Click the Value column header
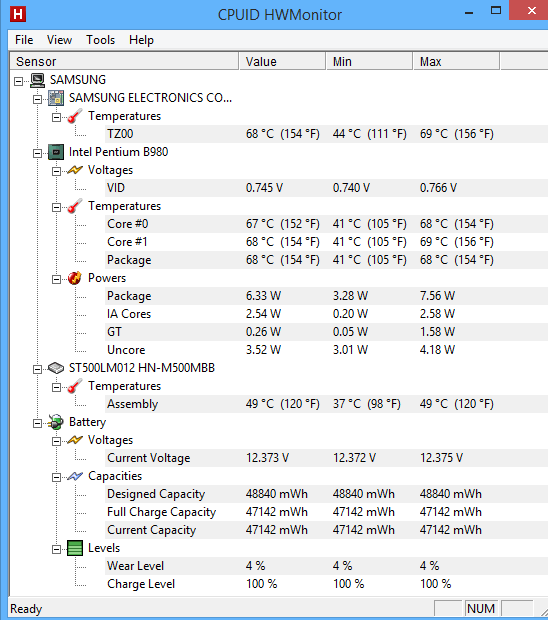 pos(282,61)
